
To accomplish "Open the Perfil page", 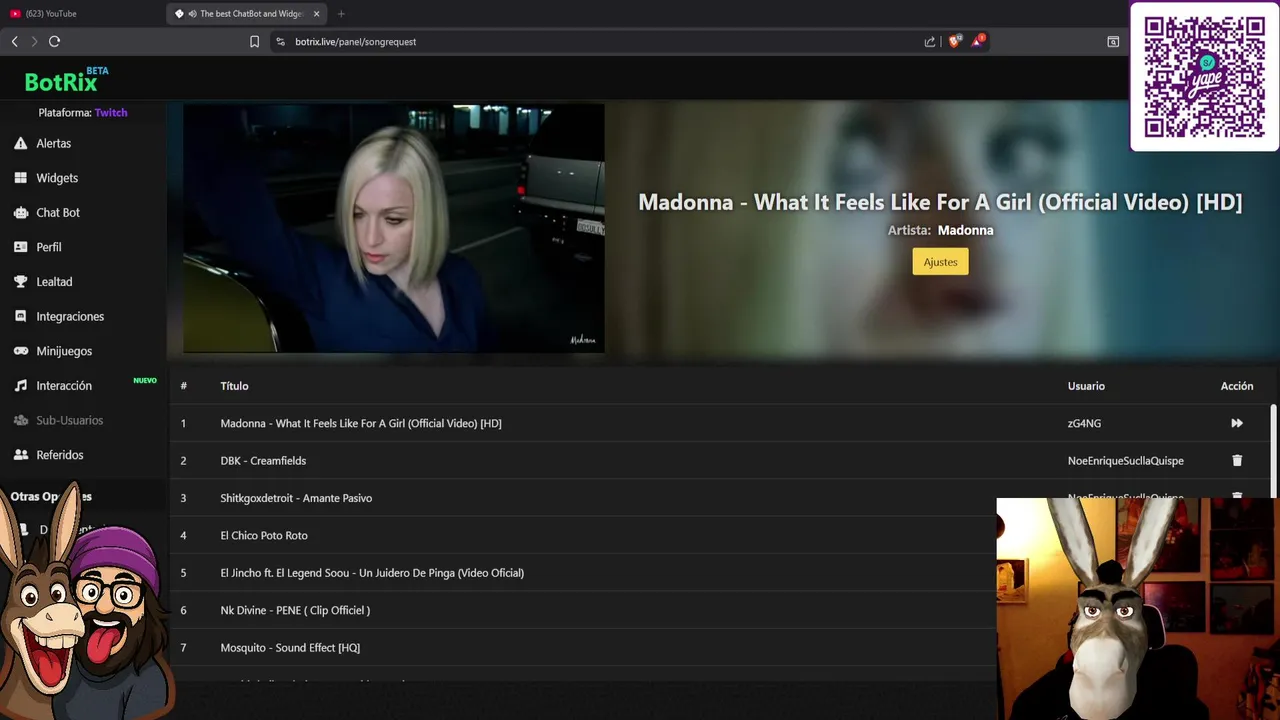I will [x=49, y=247].
